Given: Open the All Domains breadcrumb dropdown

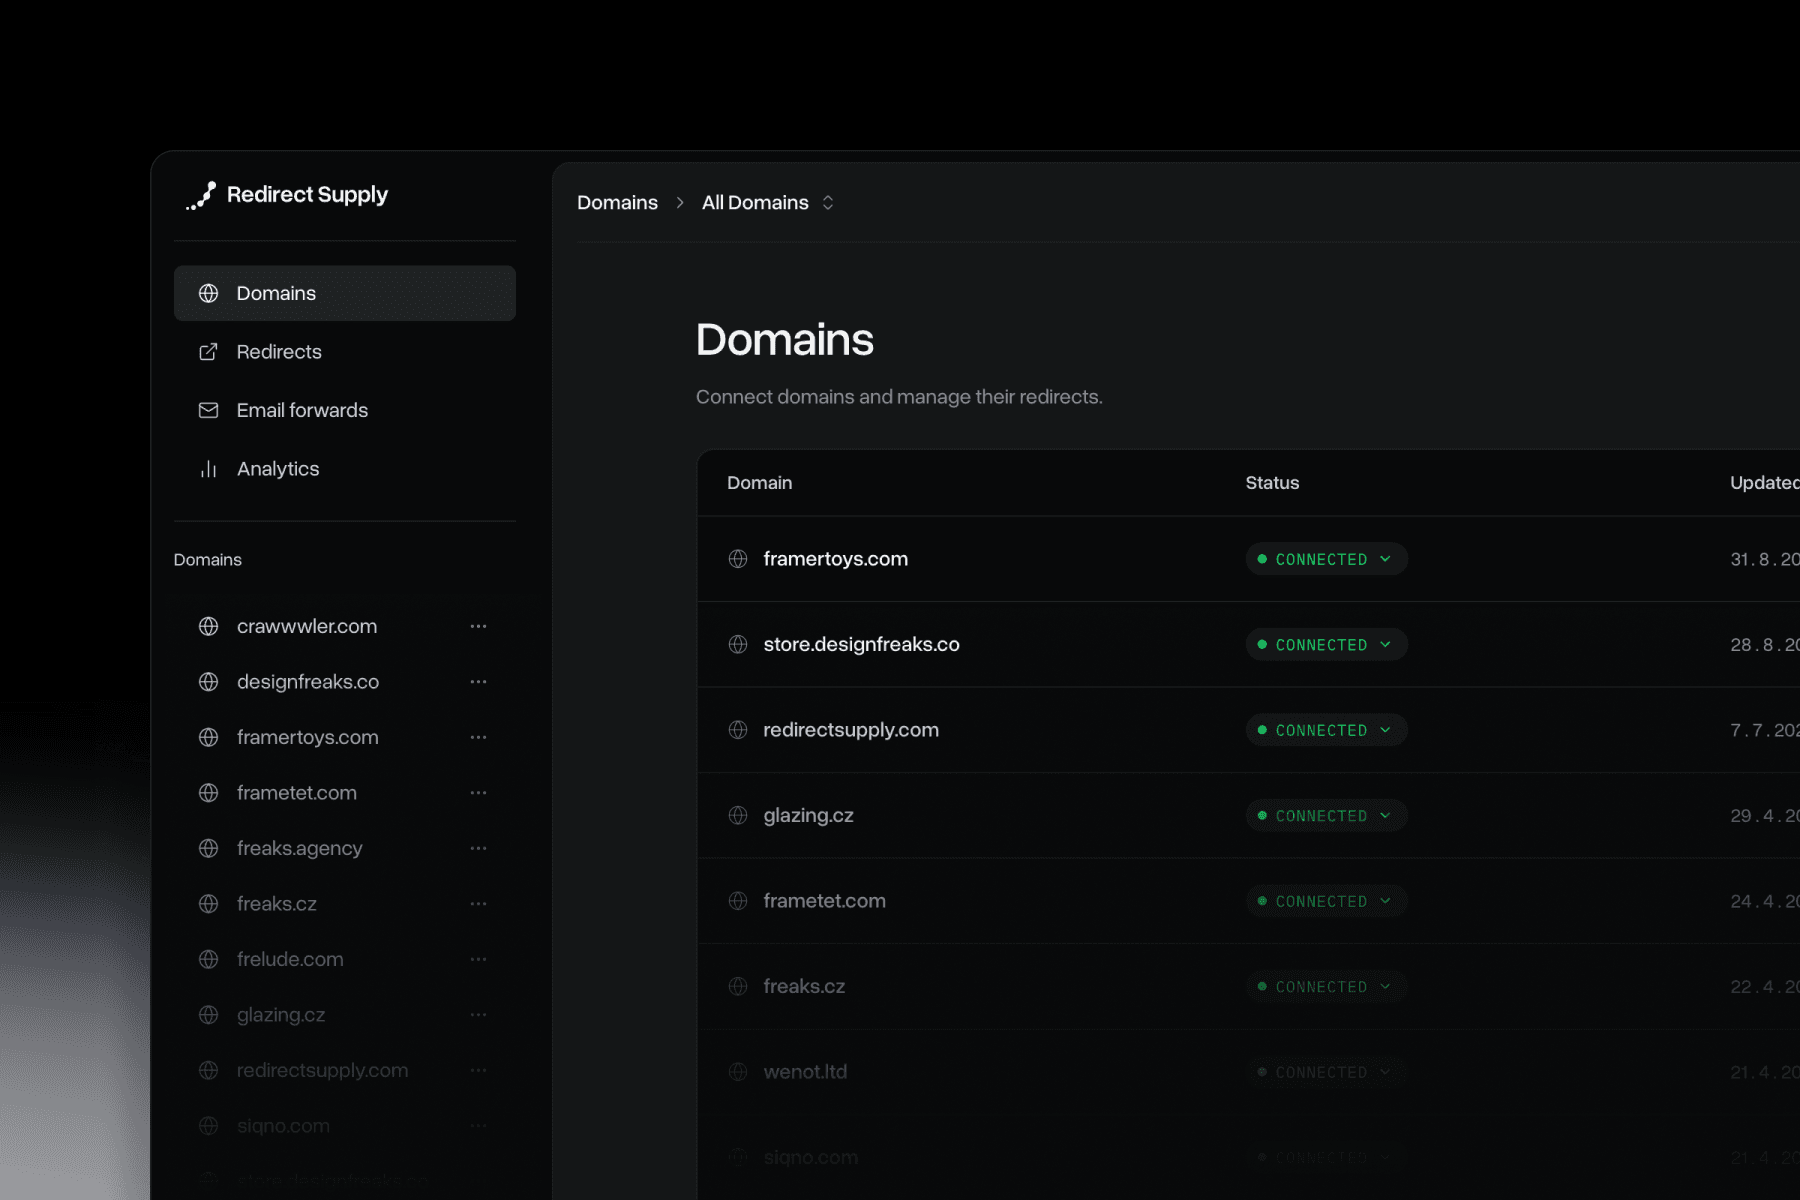Looking at the screenshot, I should [767, 203].
